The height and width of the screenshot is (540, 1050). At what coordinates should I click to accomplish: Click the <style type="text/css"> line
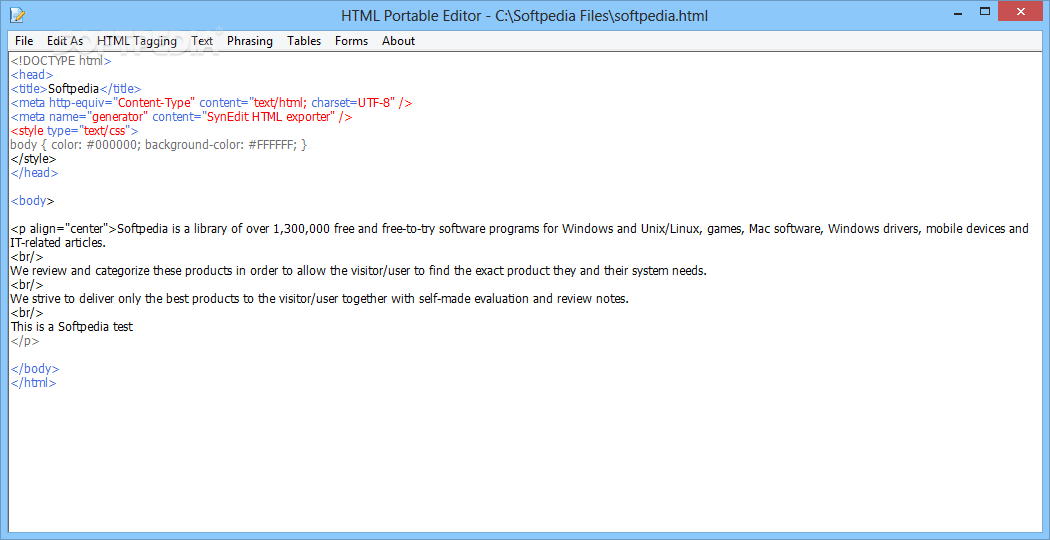click(74, 131)
